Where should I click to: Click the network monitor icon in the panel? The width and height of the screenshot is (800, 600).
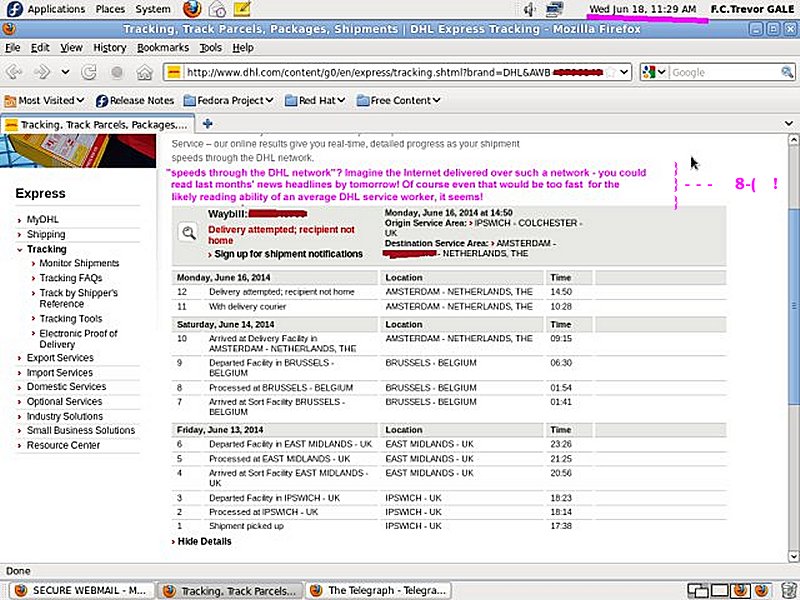[554, 9]
